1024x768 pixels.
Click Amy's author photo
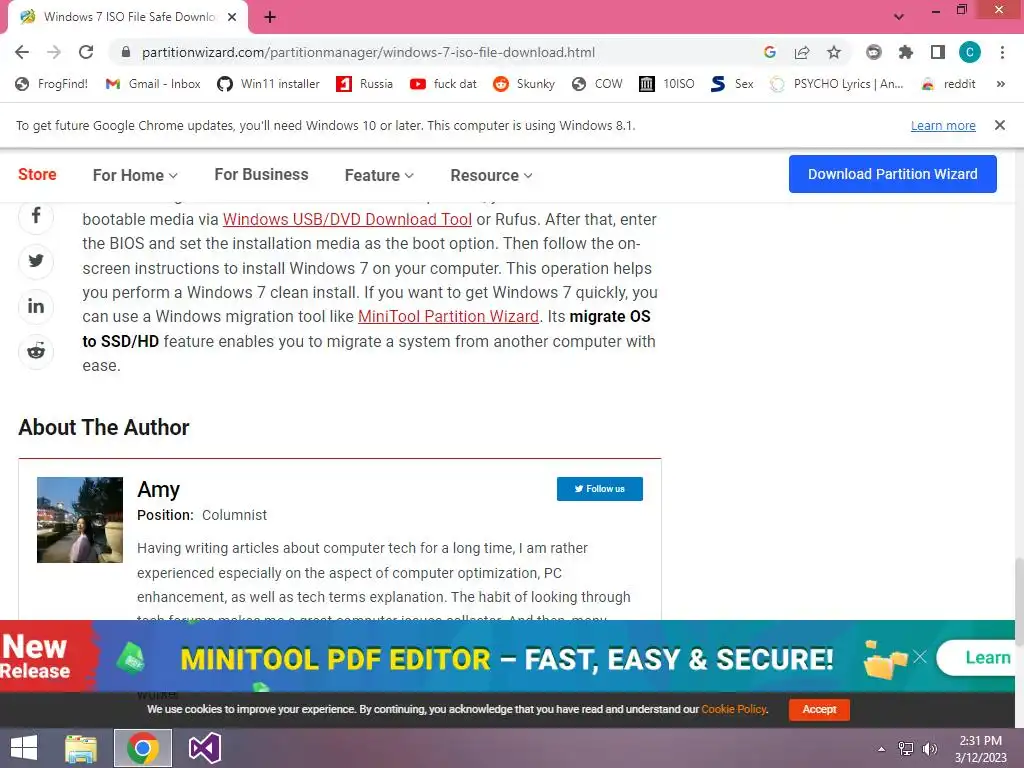[x=80, y=520]
